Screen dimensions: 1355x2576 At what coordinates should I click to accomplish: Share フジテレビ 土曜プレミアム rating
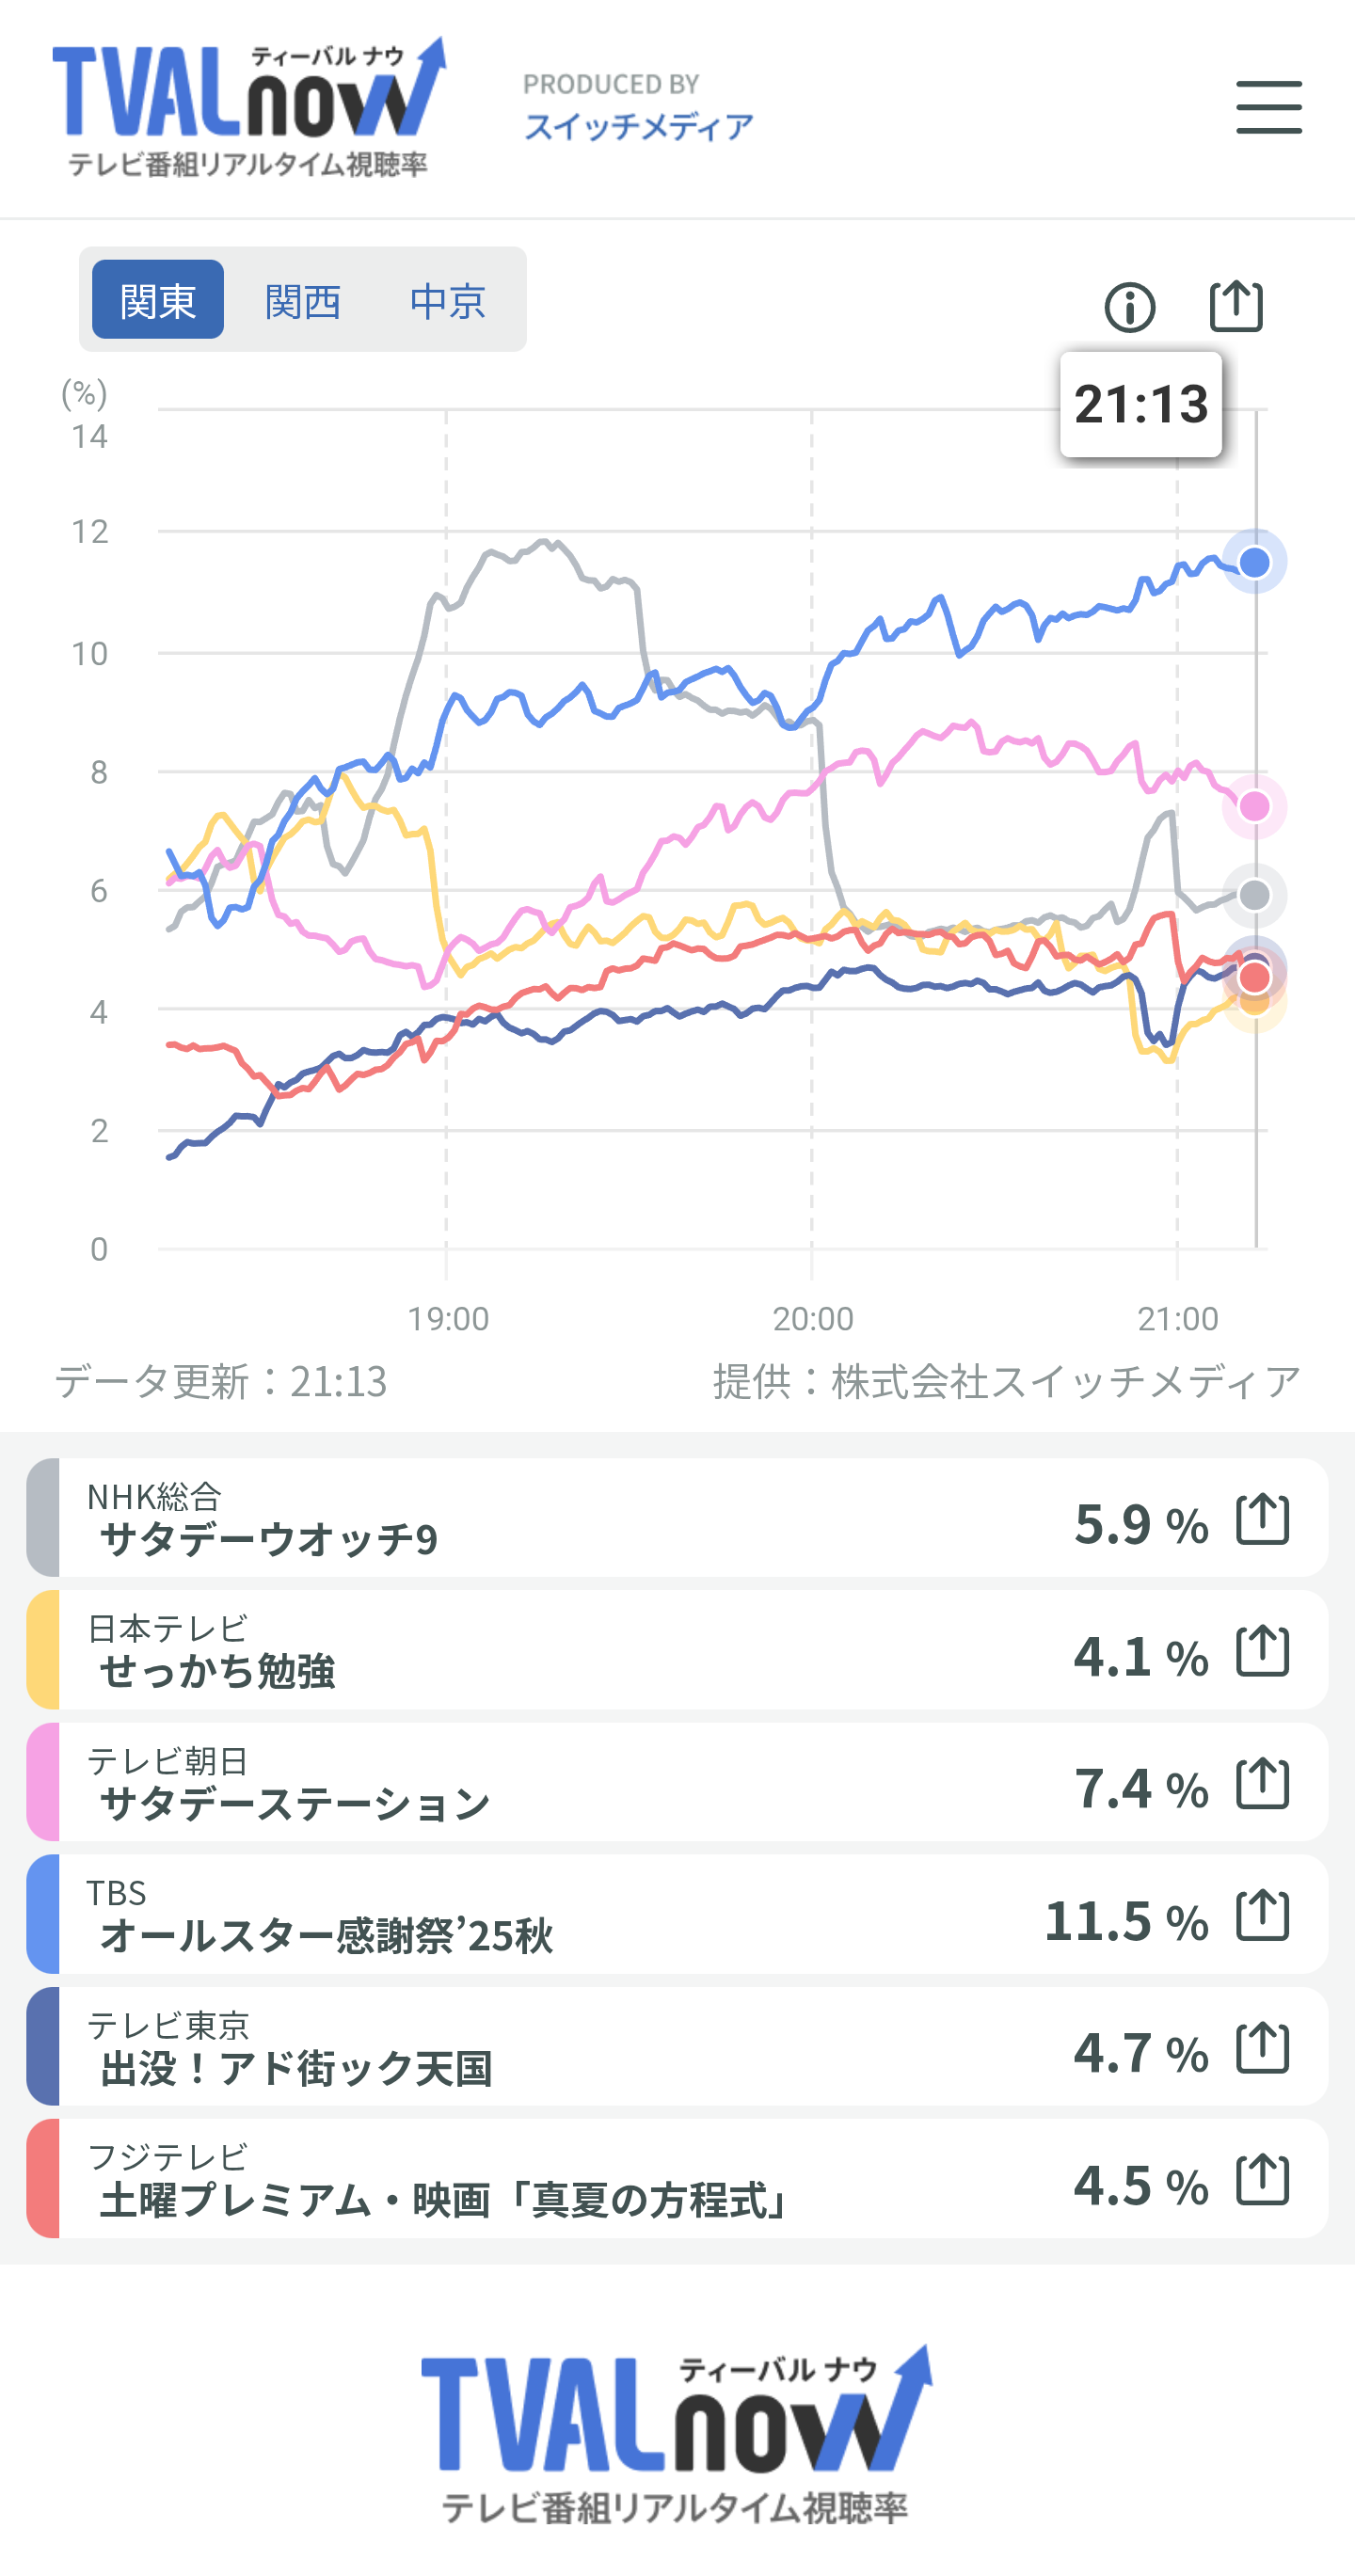1262,2179
